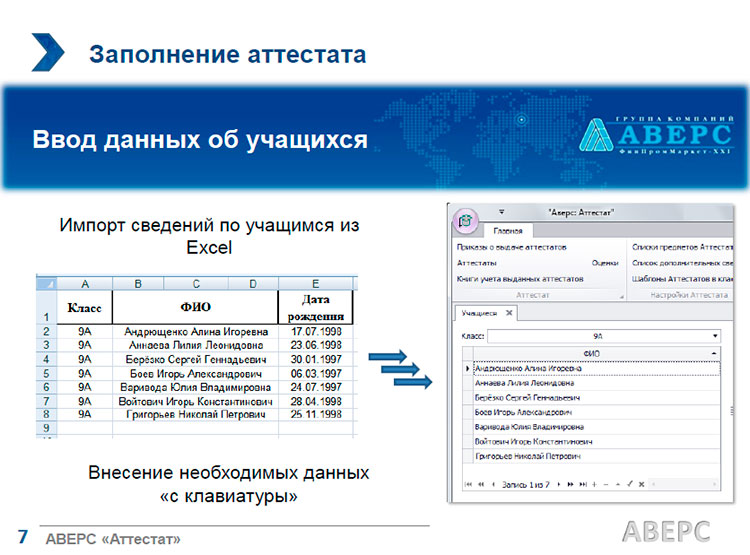Click Excel cell with date 30.01.1997
Screen dimensions: 750x555
click(x=316, y=359)
